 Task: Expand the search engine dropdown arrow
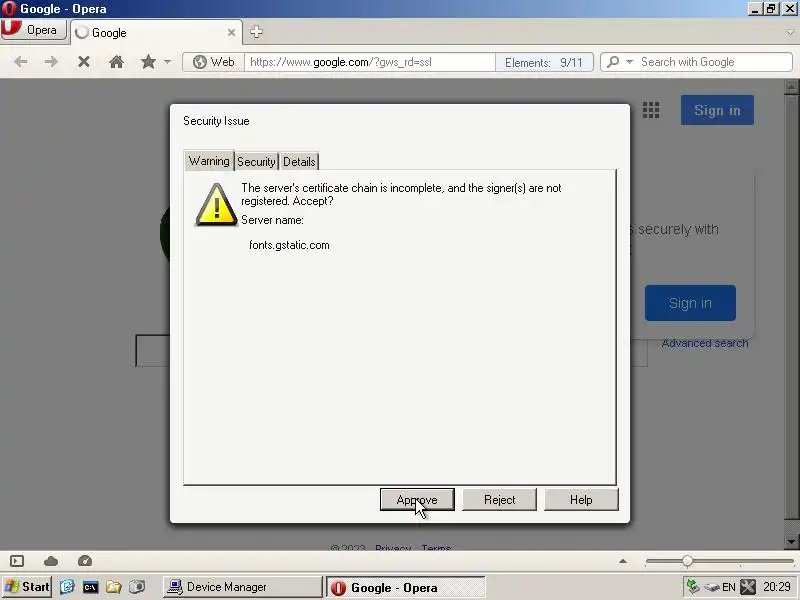point(630,62)
